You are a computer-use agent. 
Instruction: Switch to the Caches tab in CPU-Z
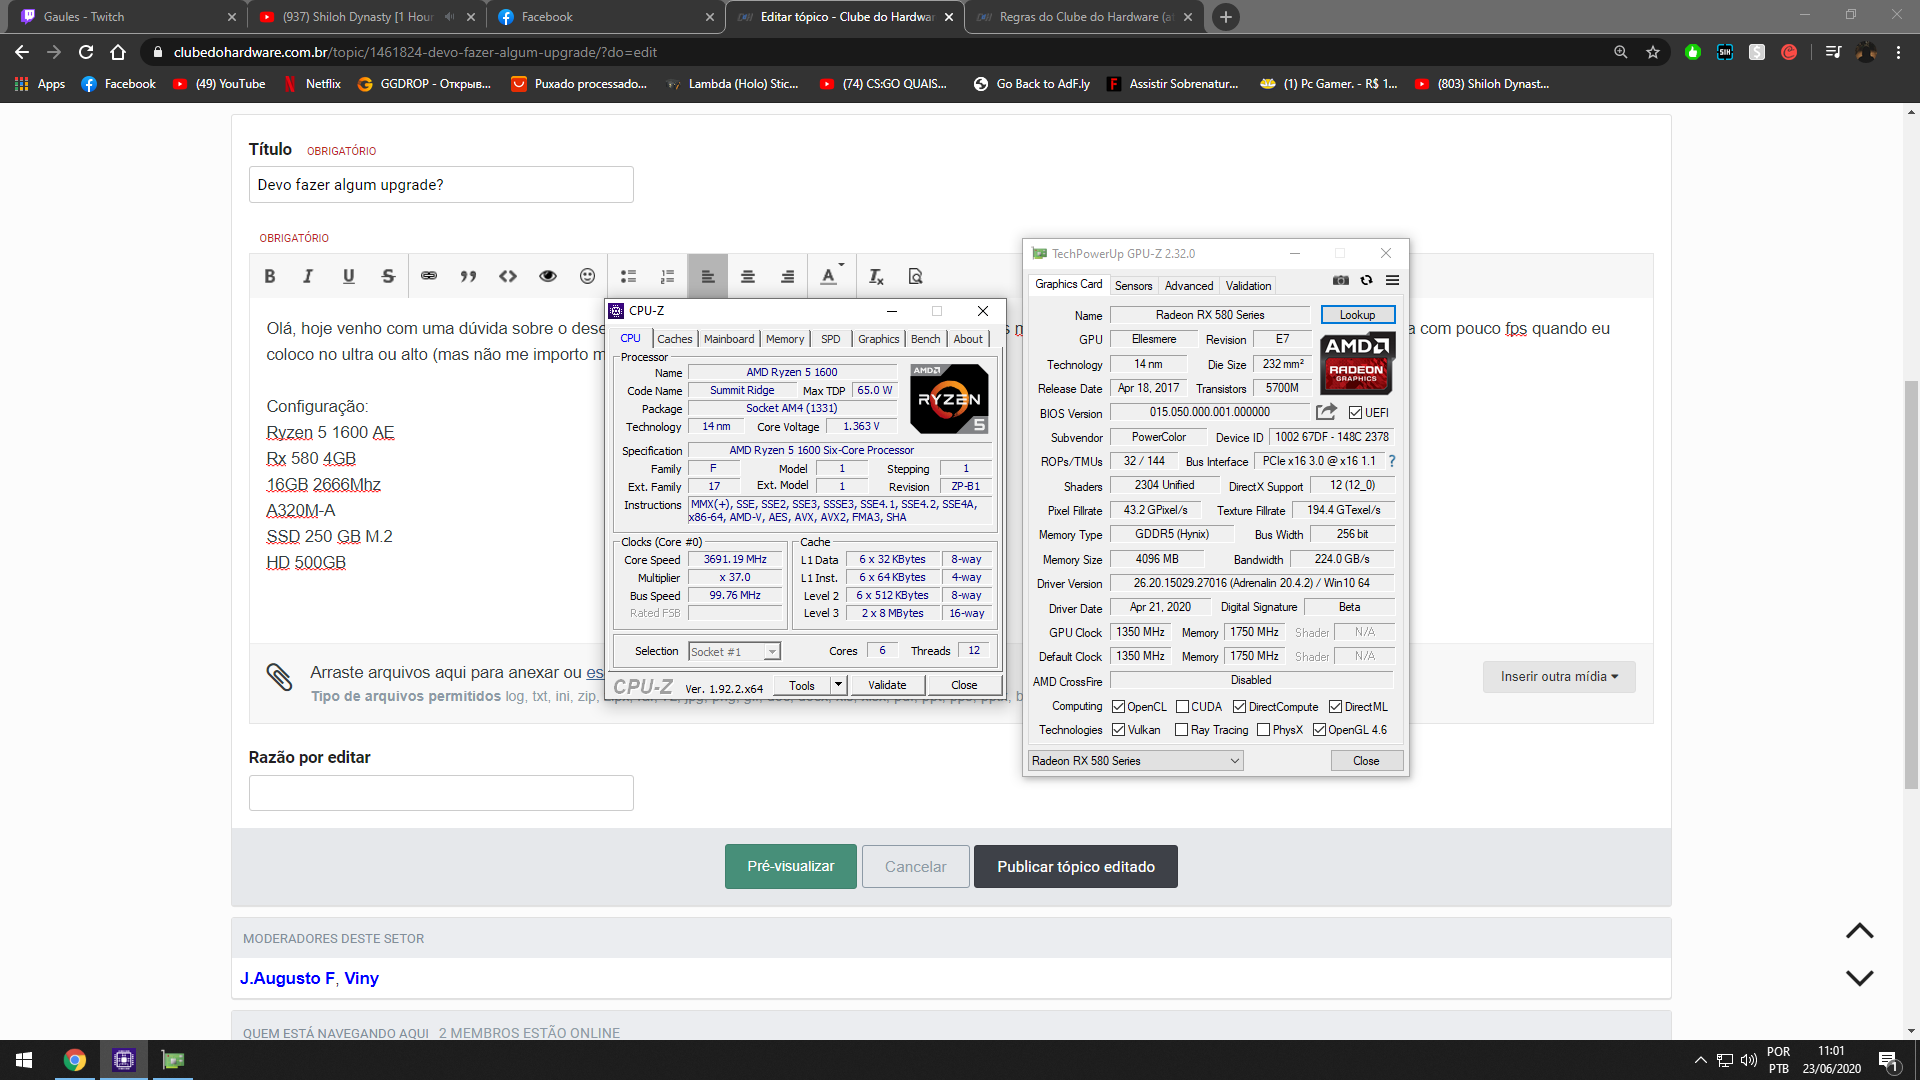tap(674, 339)
